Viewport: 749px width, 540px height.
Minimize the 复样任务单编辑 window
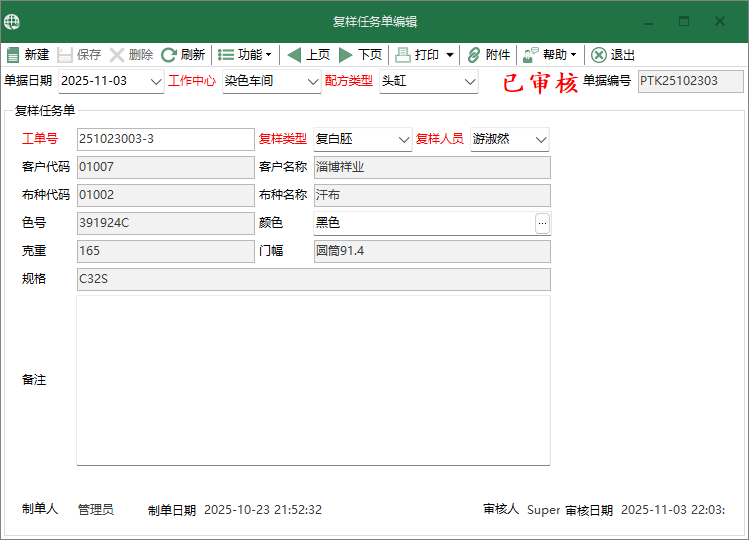[x=648, y=22]
